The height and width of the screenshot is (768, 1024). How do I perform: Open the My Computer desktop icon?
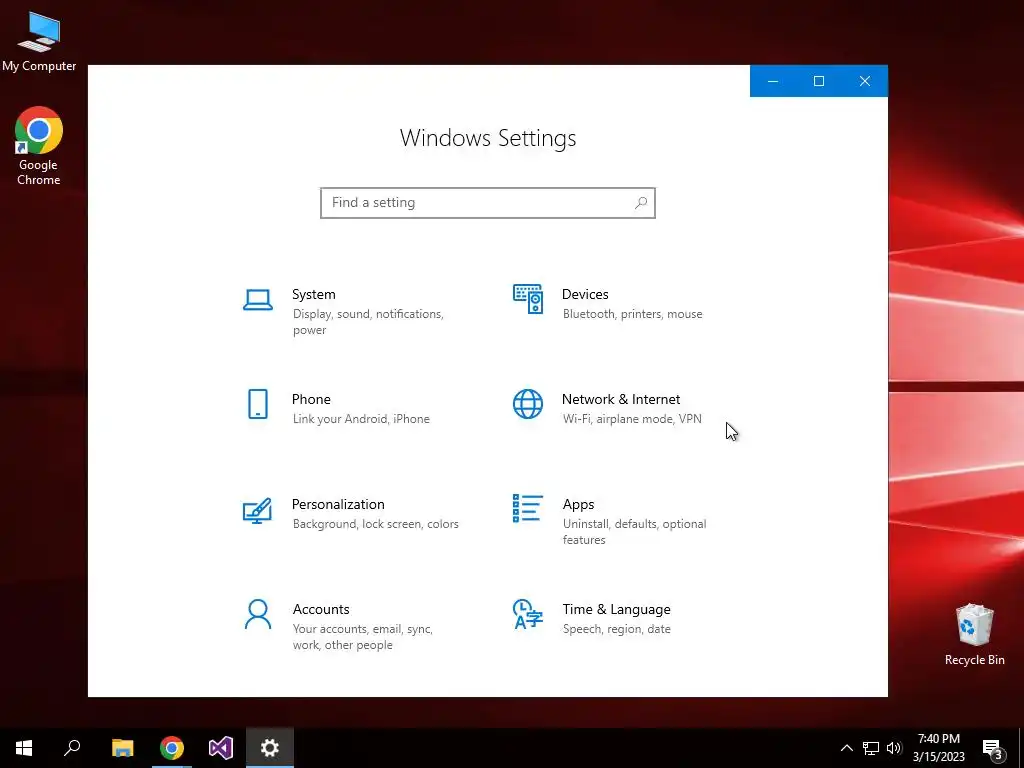39,42
